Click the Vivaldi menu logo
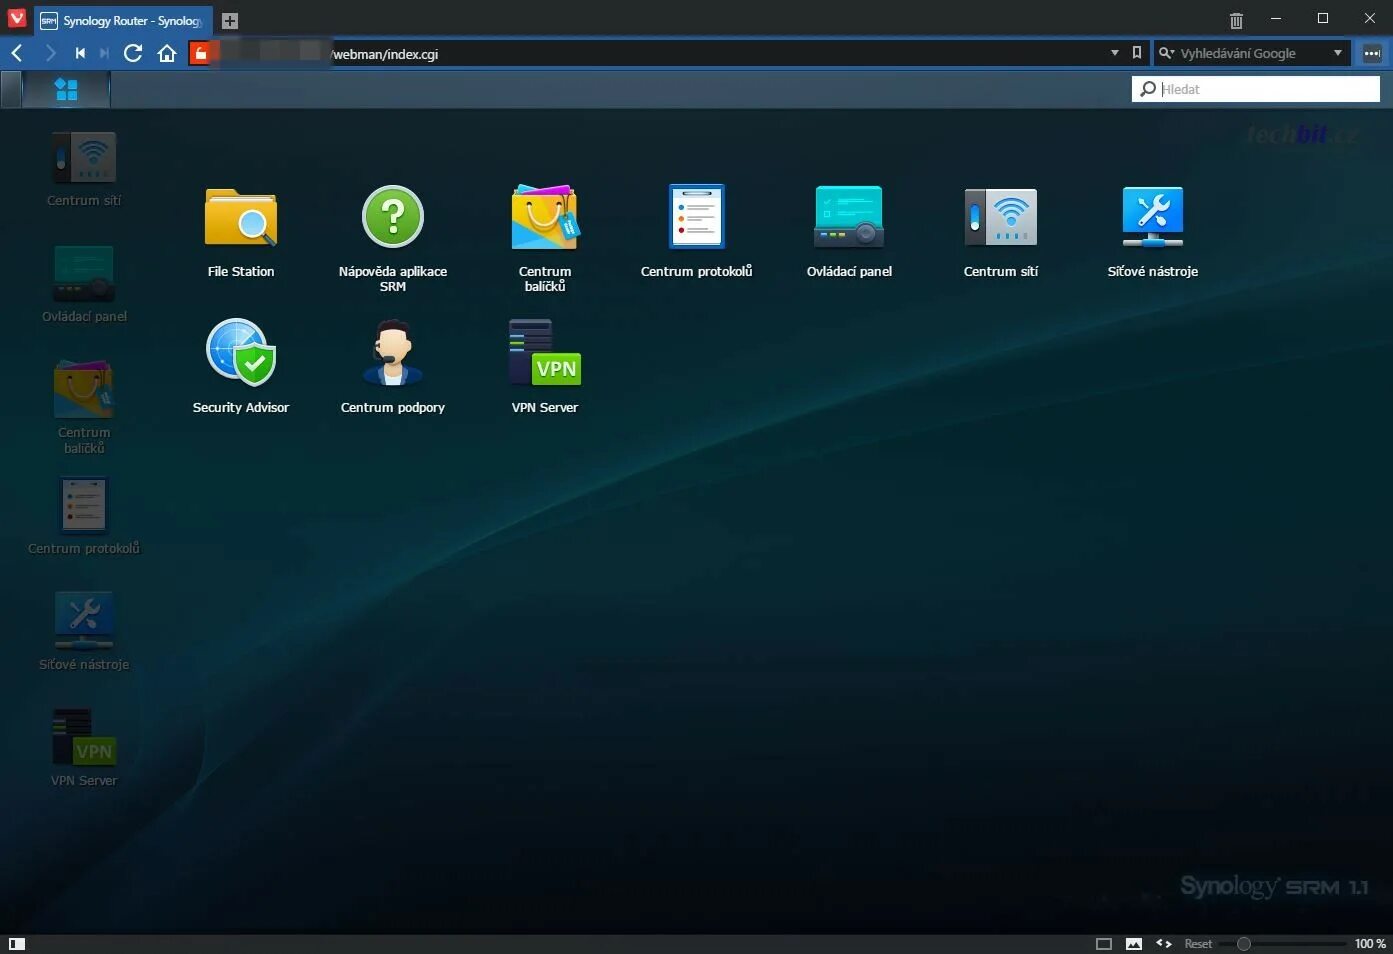This screenshot has height=954, width=1393. pyautogui.click(x=17, y=18)
